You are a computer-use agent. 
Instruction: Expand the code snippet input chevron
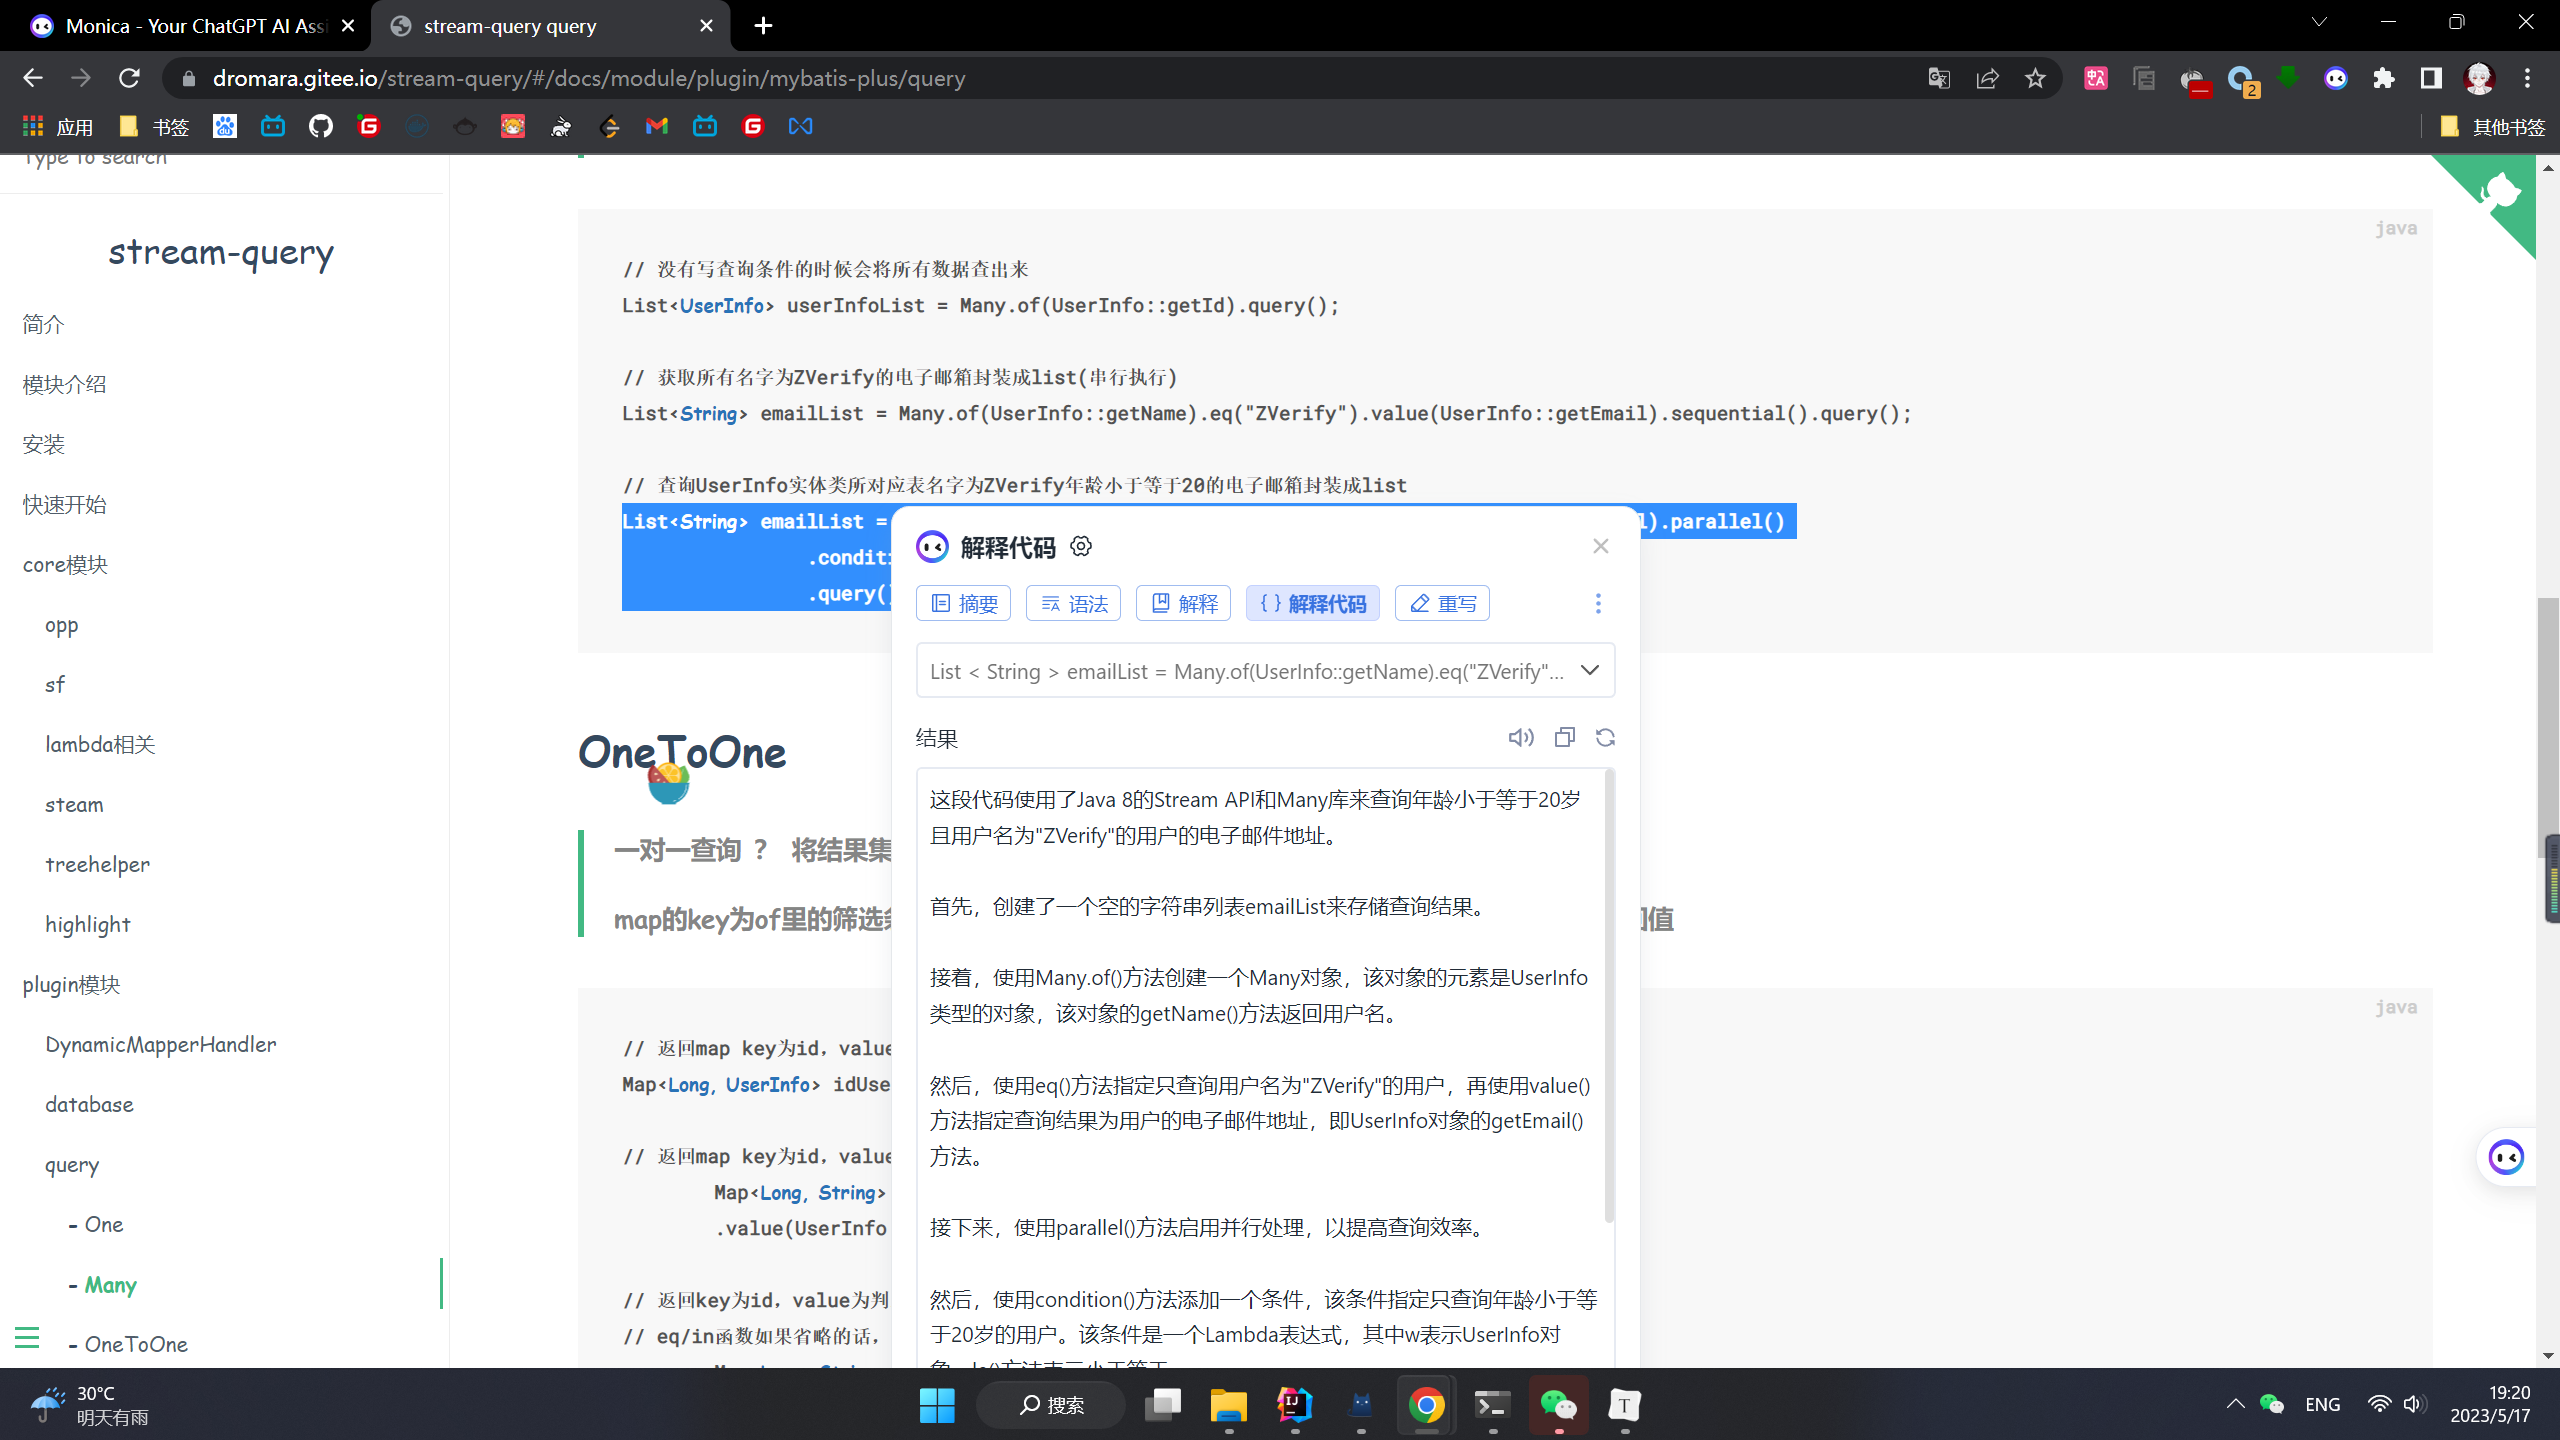(1589, 670)
